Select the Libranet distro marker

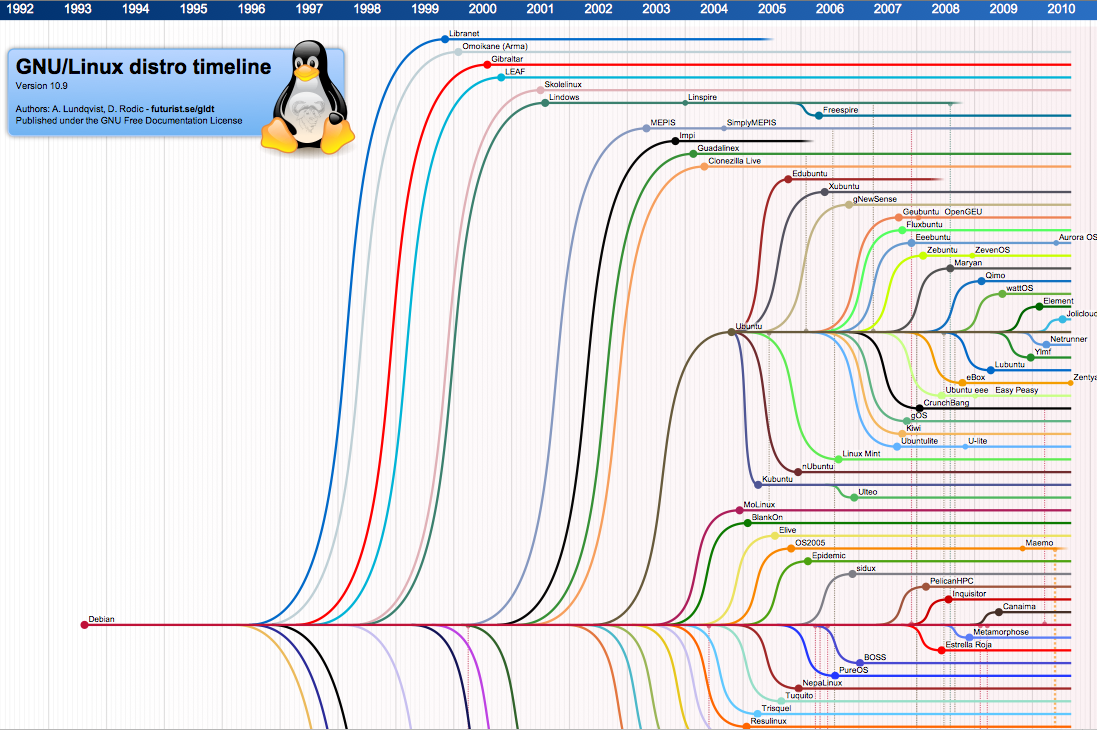click(x=445, y=39)
